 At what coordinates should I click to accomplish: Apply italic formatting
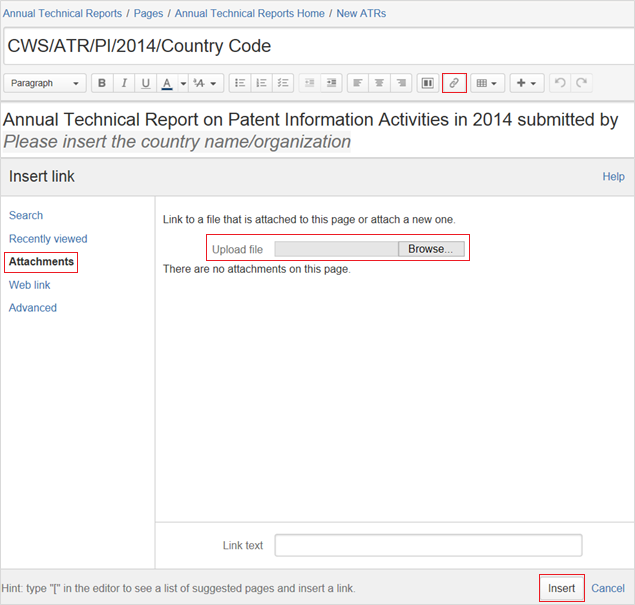click(124, 83)
